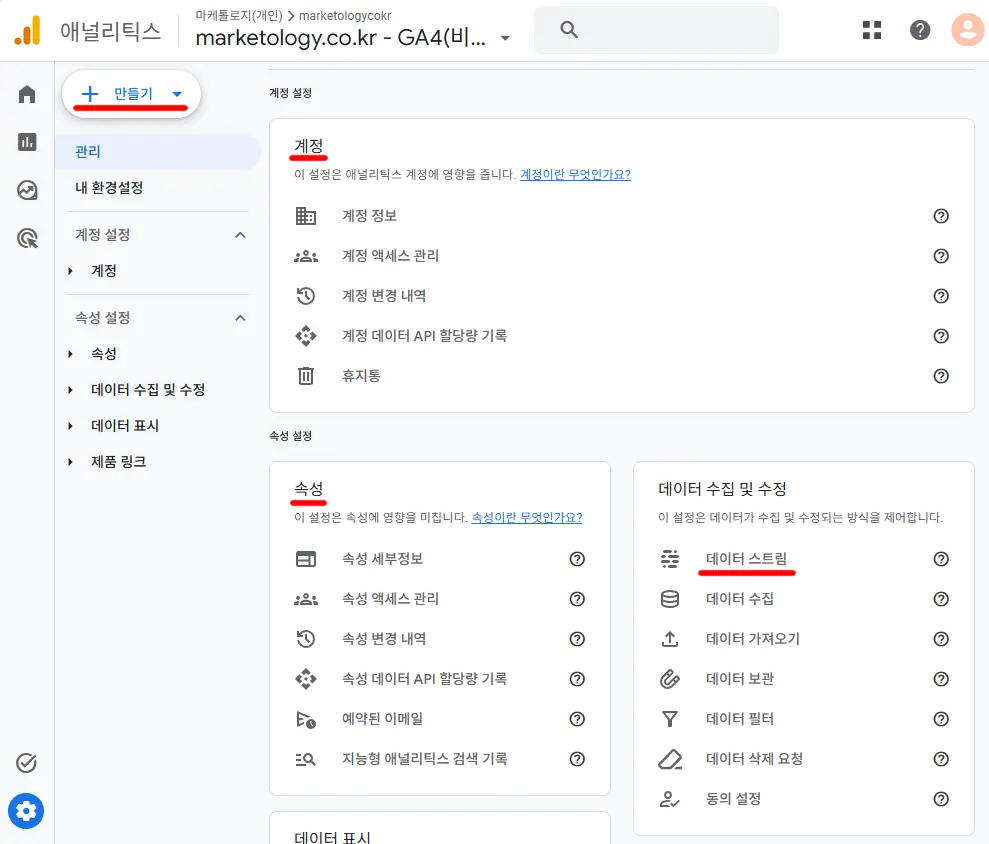Click the Google apps grid icon
This screenshot has width=989, height=844.
[872, 30]
